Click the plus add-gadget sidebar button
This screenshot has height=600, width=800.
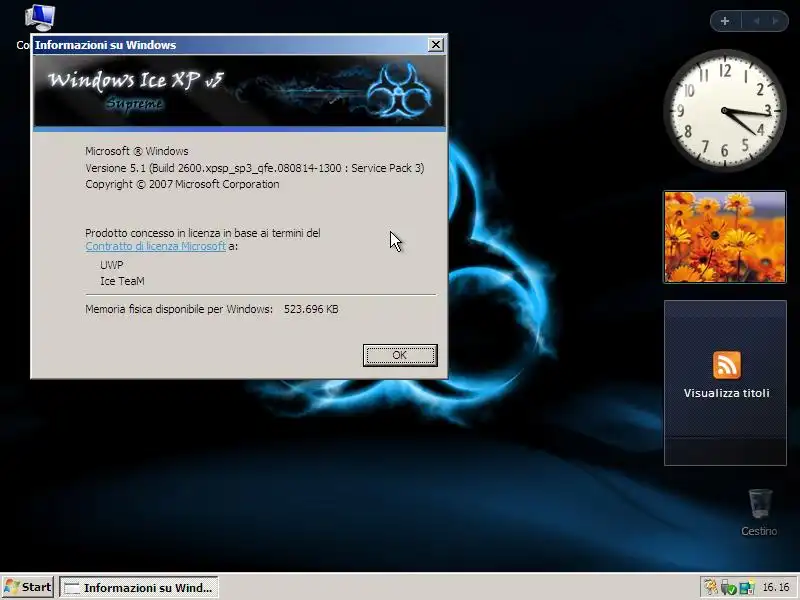(725, 21)
